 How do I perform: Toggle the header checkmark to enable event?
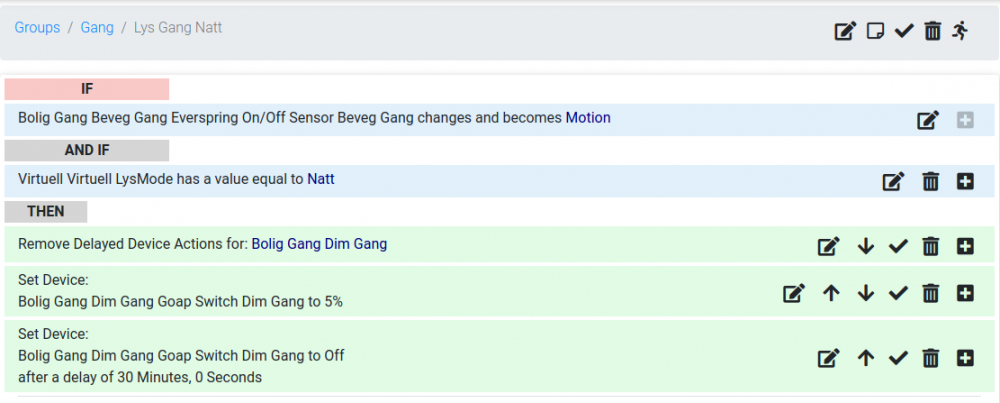coord(904,31)
